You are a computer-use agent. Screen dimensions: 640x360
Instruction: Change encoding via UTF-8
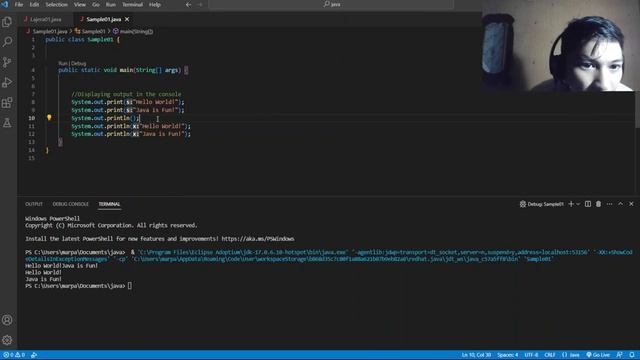[531, 355]
